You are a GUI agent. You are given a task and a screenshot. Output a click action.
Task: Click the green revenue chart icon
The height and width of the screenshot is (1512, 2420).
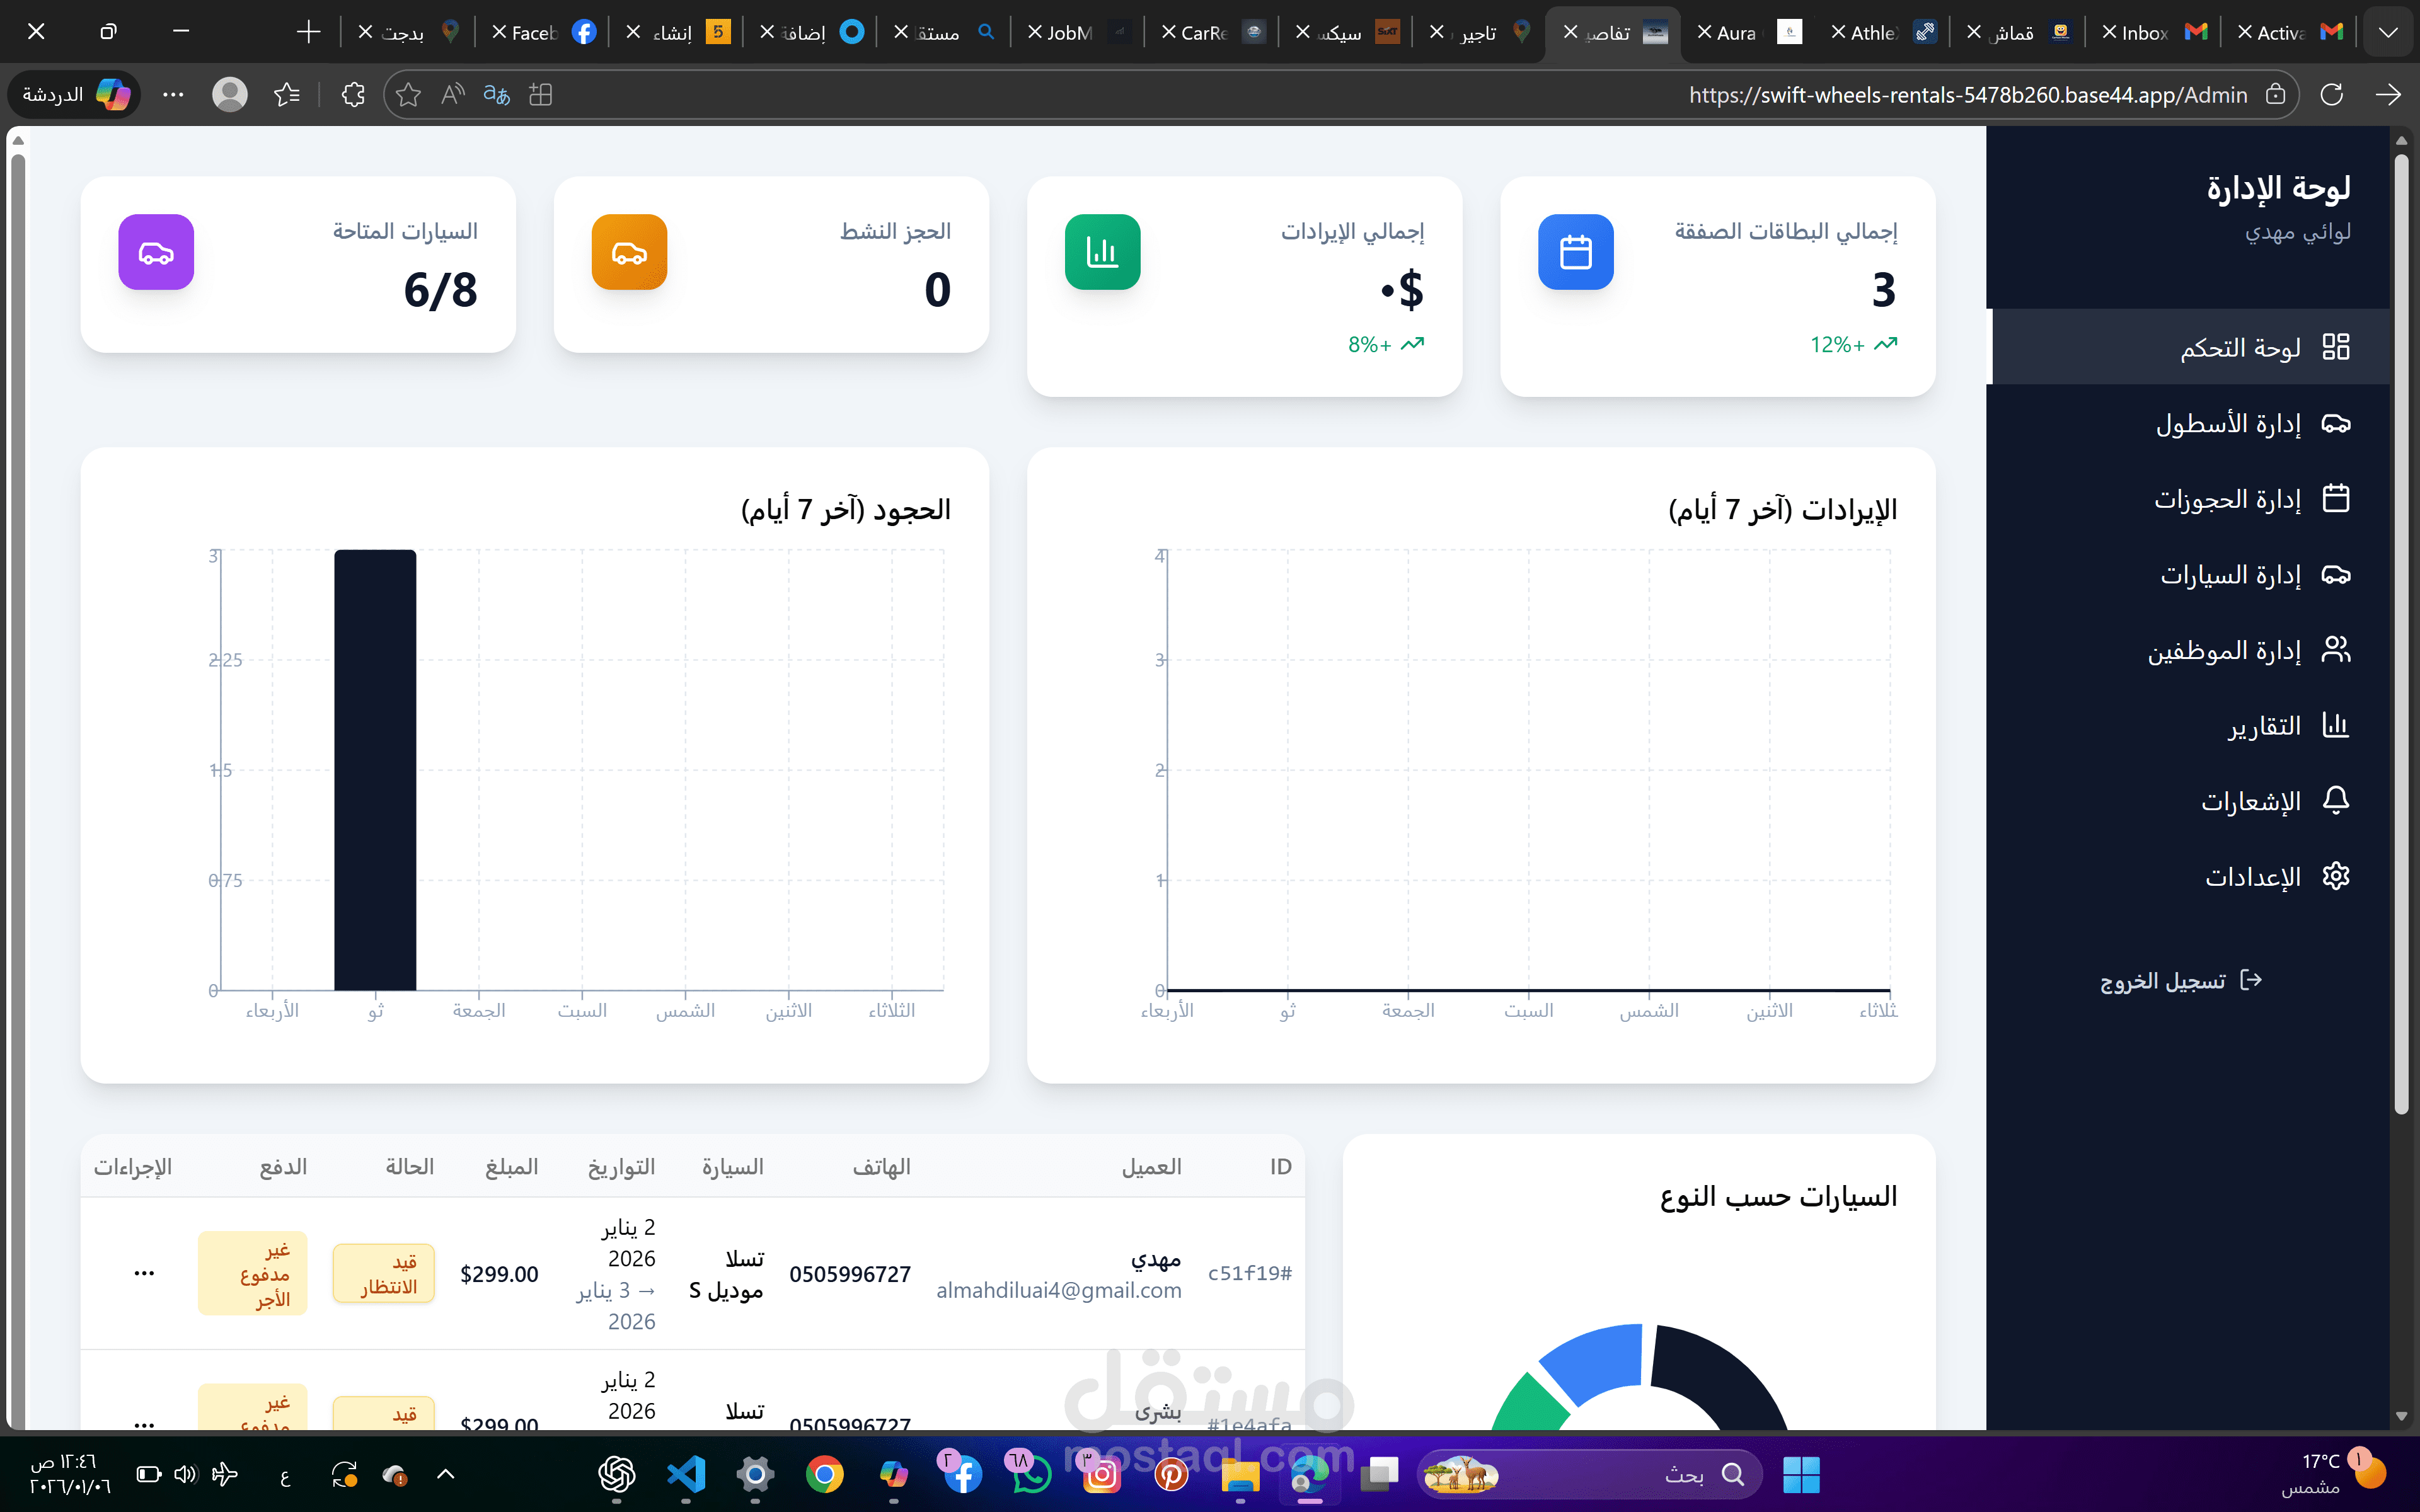point(1102,252)
